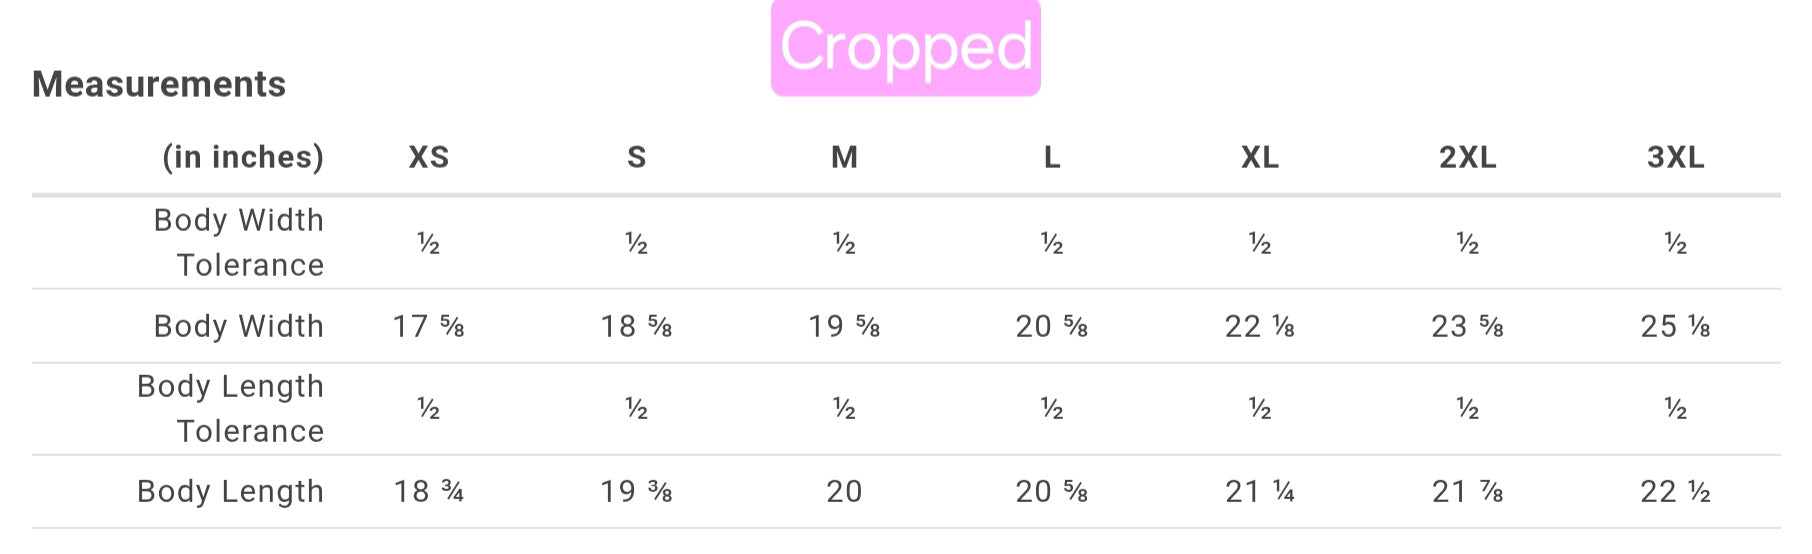Viewport: 1812px width, 554px height.
Task: Select the S size column header
Action: point(636,157)
